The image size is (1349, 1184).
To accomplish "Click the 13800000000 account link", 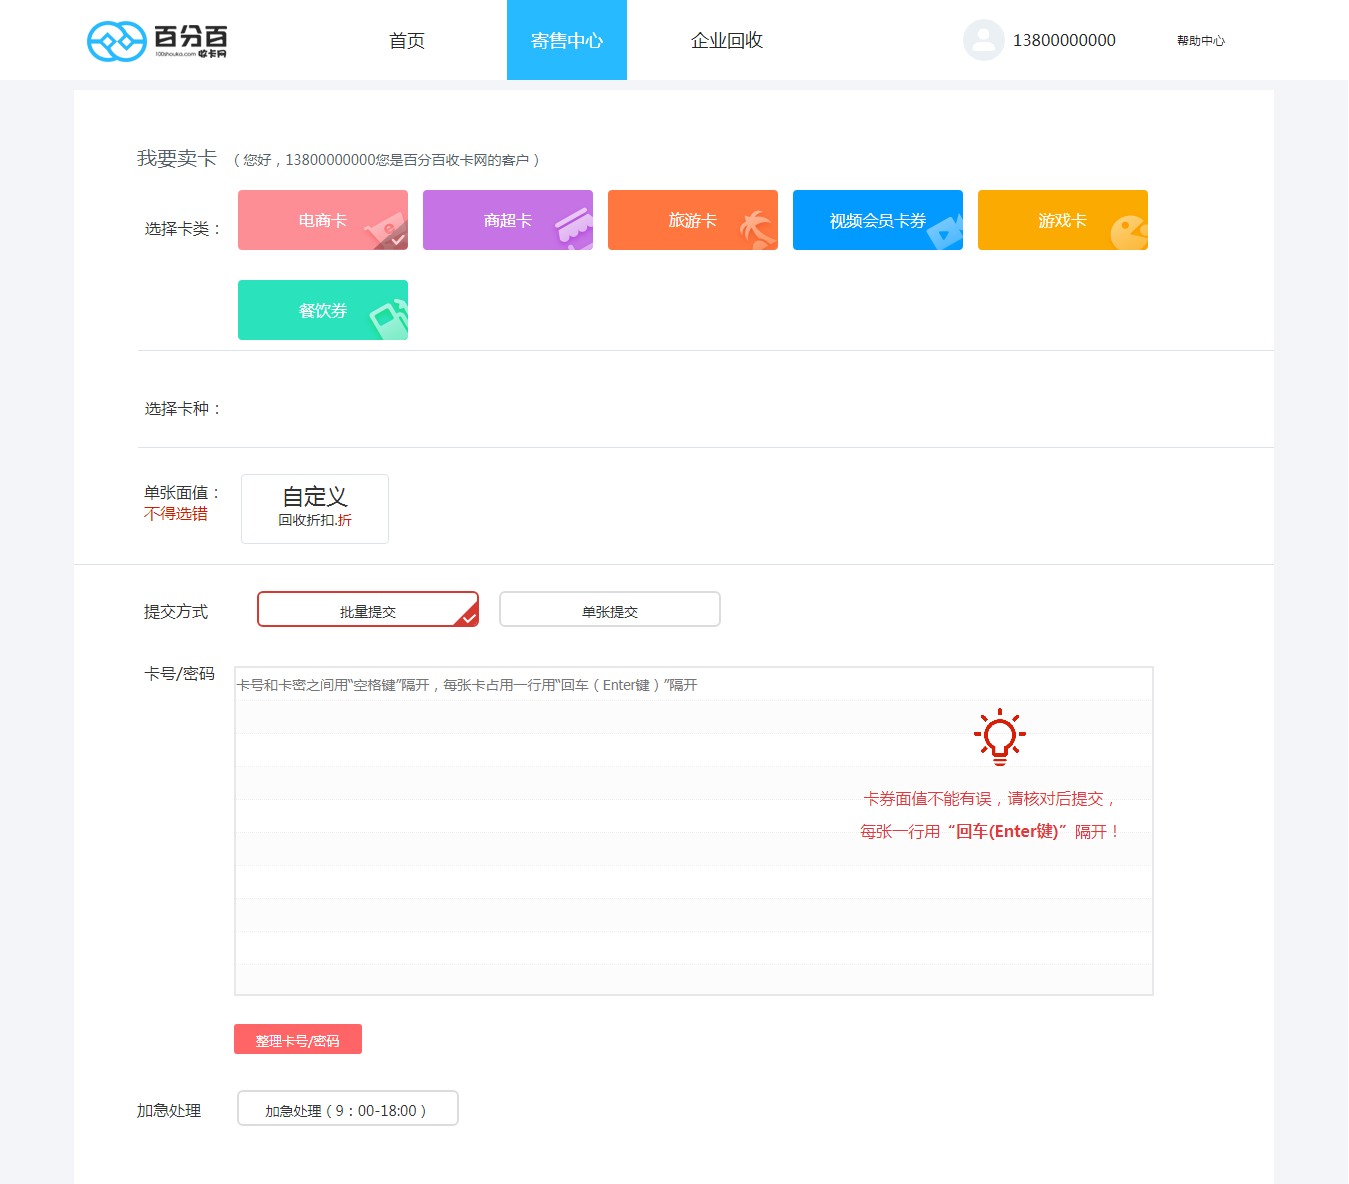I will pos(1064,41).
